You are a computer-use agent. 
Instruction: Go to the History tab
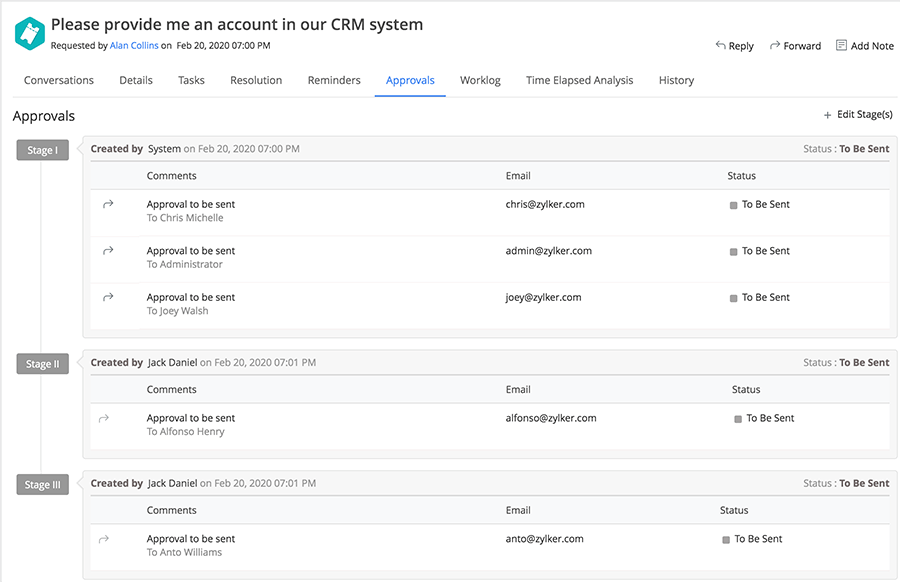coord(676,80)
